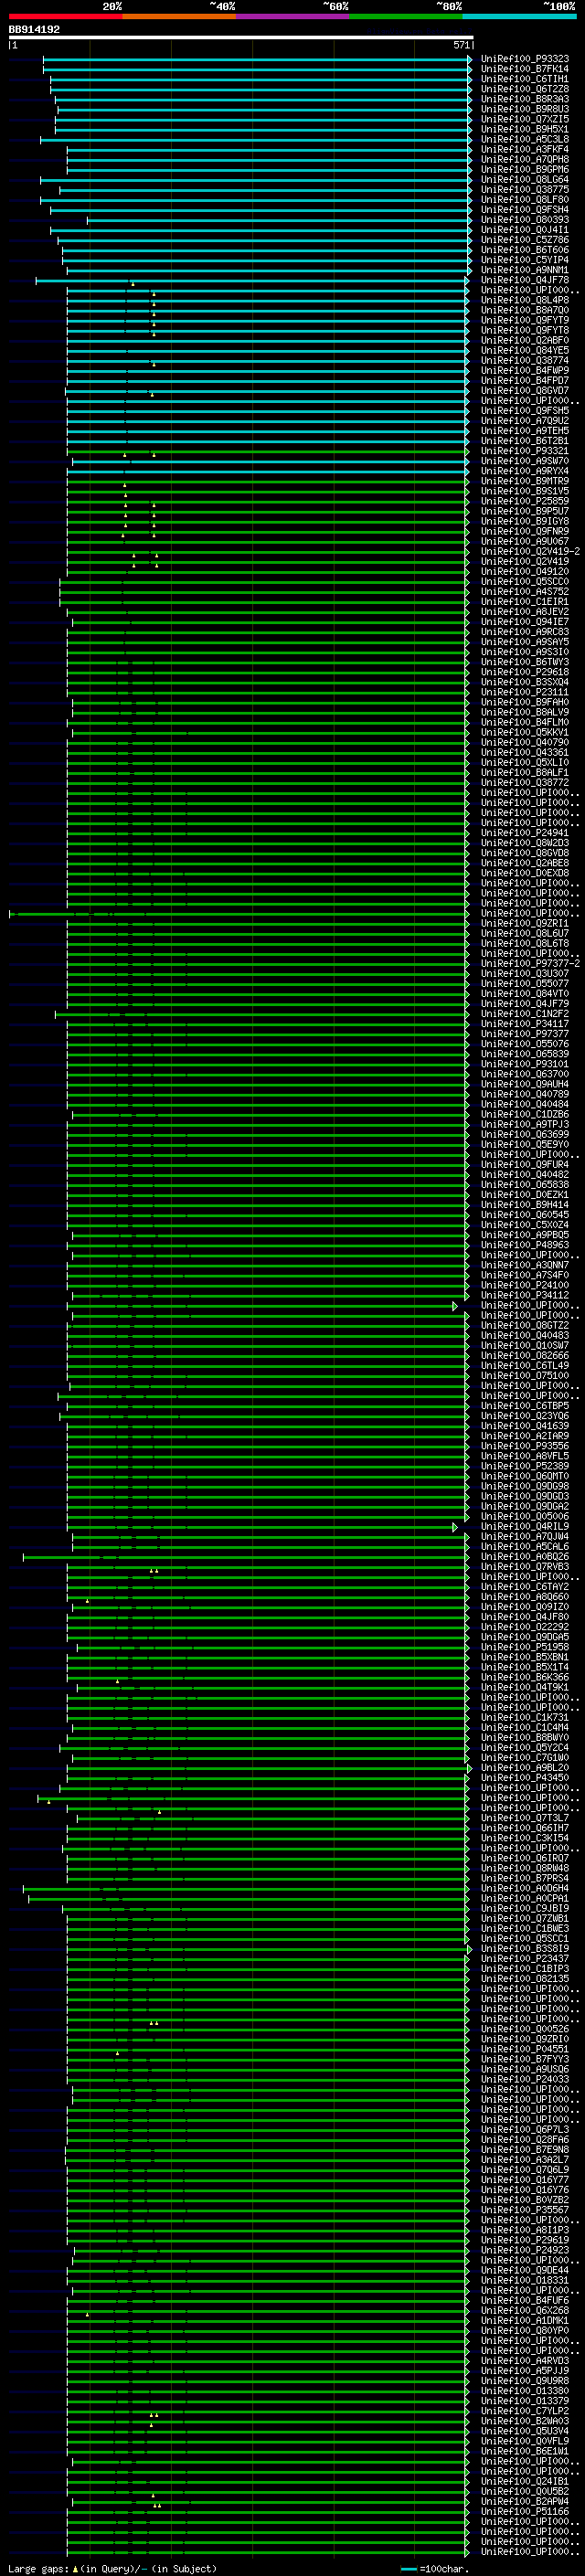
Task: Select hit label UniRef100_Q38774
Action: point(525,361)
